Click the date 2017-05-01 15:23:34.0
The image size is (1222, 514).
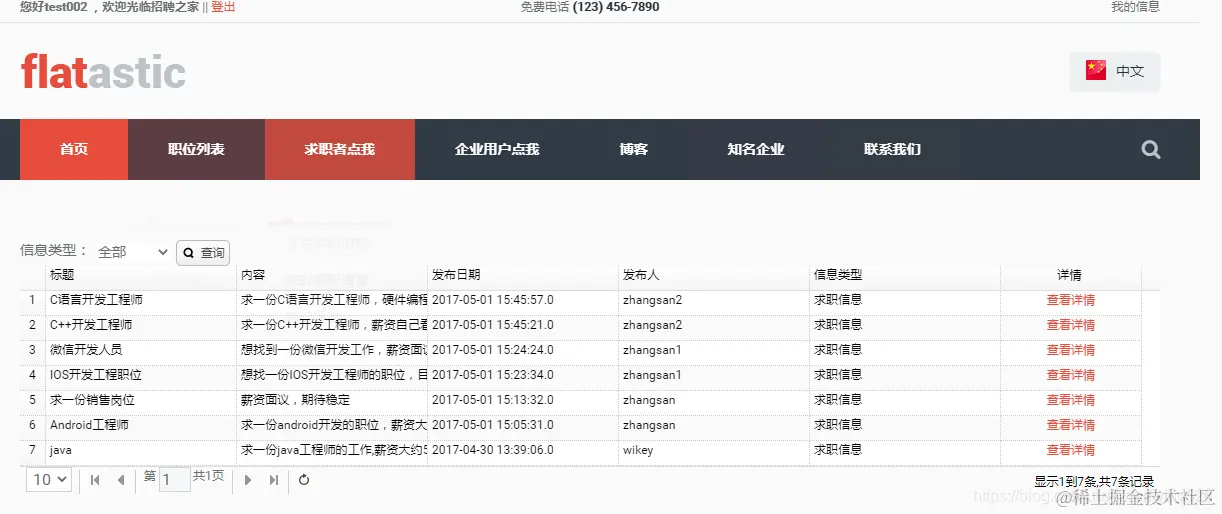(x=493, y=375)
